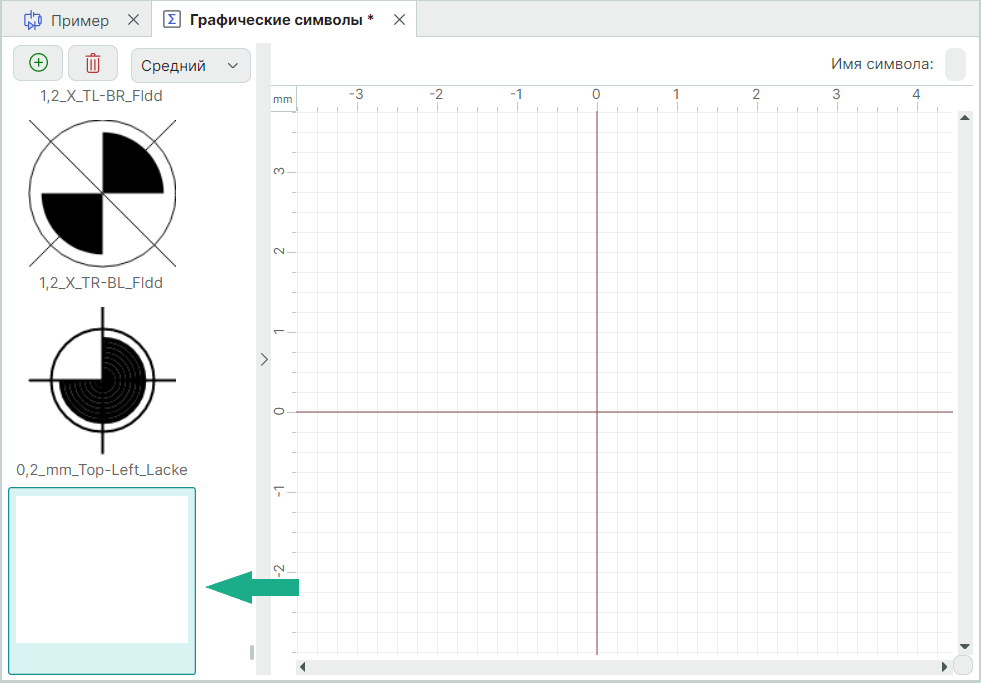Click horizontal scrollbar left arrow

[x=303, y=666]
